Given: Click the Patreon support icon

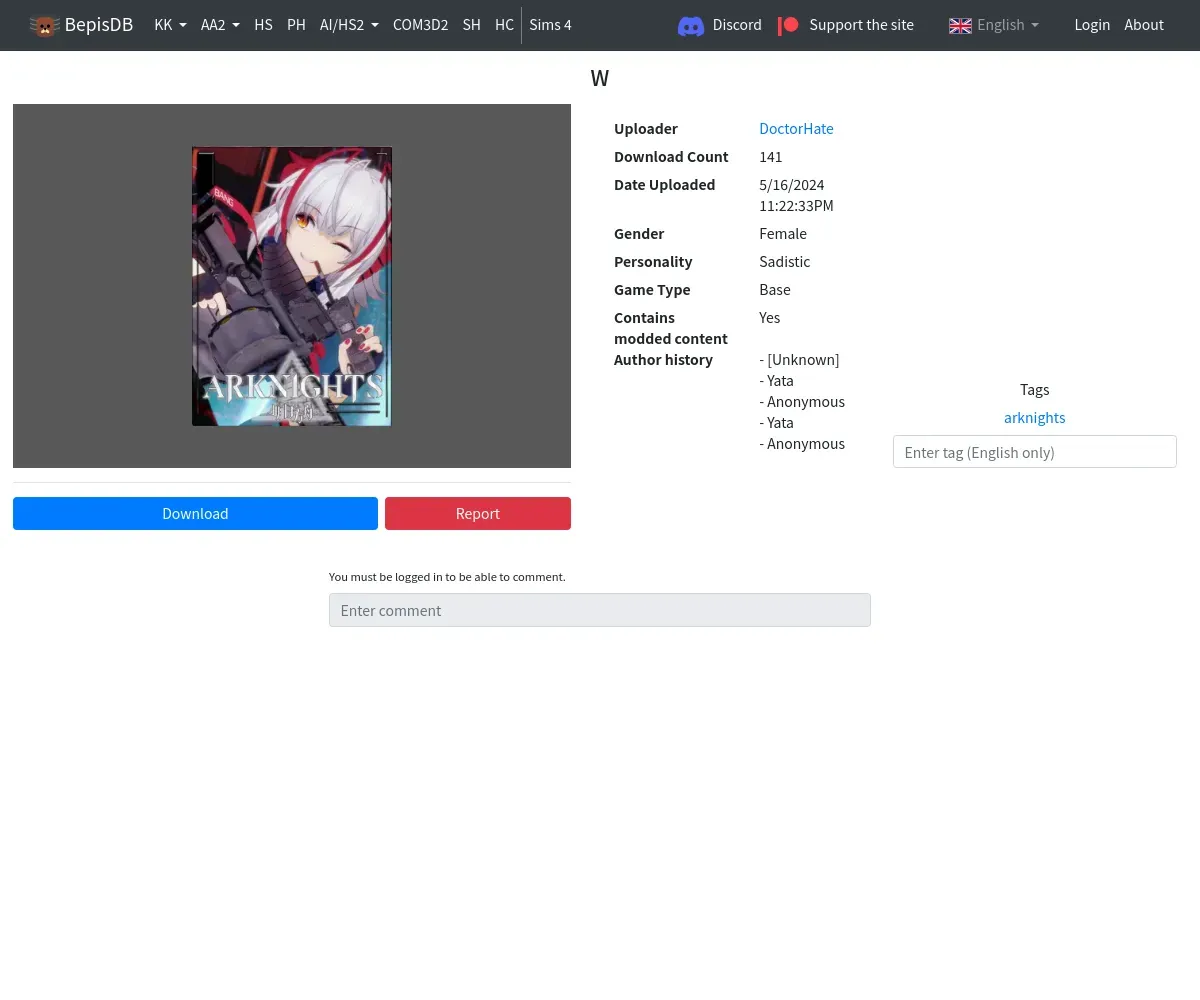Looking at the screenshot, I should tap(788, 25).
